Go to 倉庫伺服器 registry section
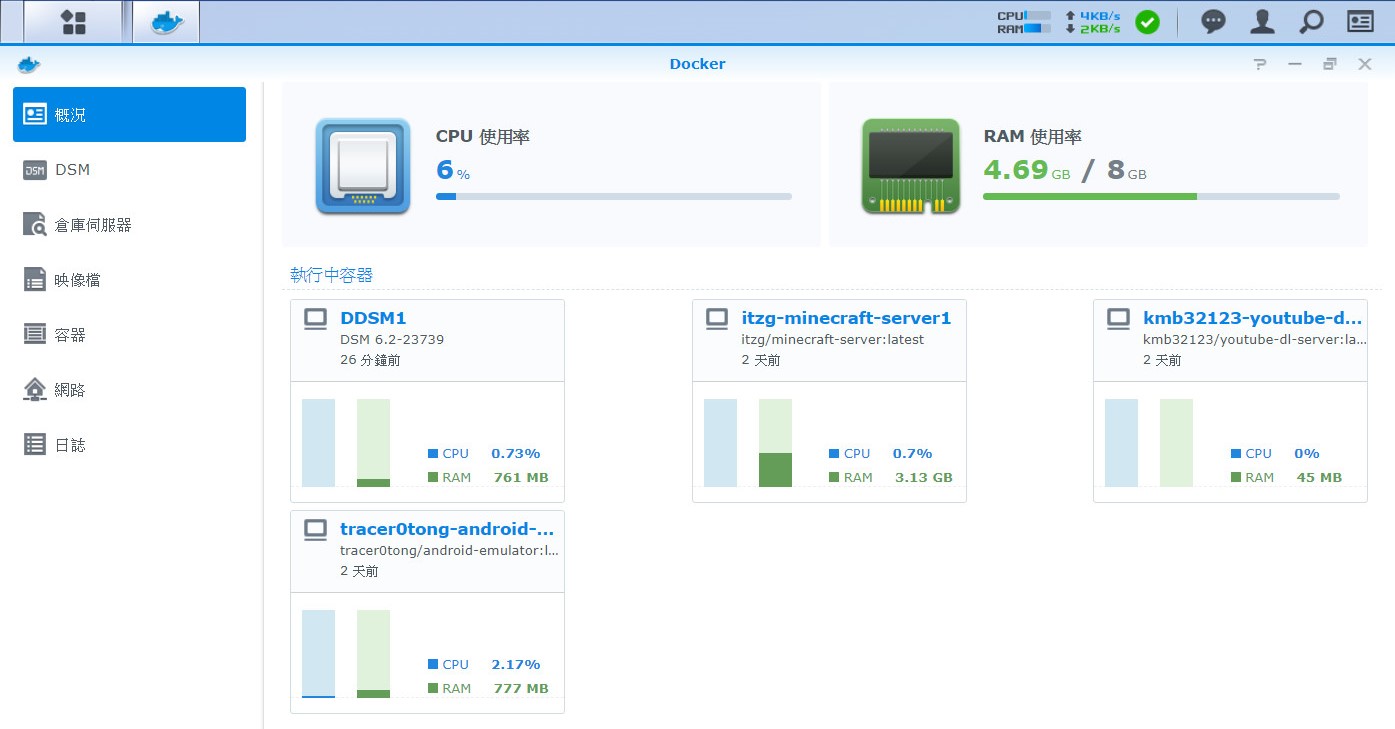1395x729 pixels. [129, 225]
